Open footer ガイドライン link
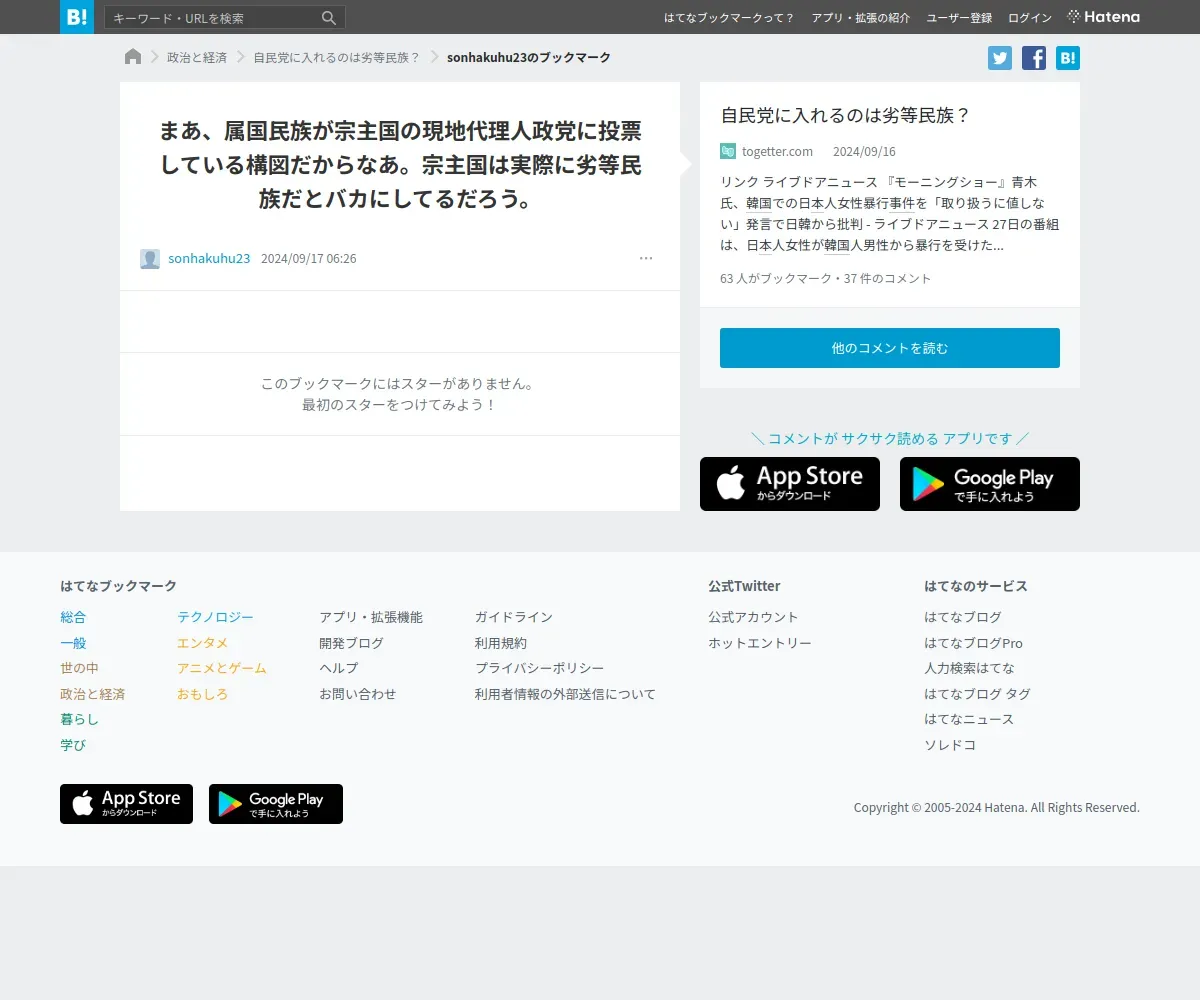The width and height of the screenshot is (1200, 1000). point(514,617)
